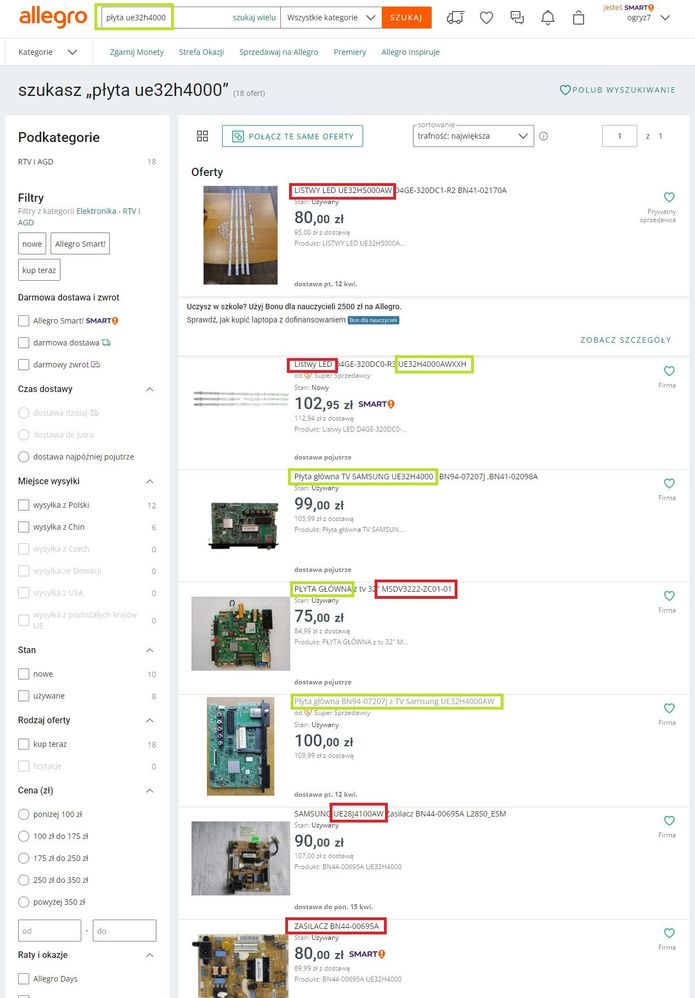The image size is (695, 998).
Task: Open favorites heart icon in header
Action: pyautogui.click(x=486, y=18)
